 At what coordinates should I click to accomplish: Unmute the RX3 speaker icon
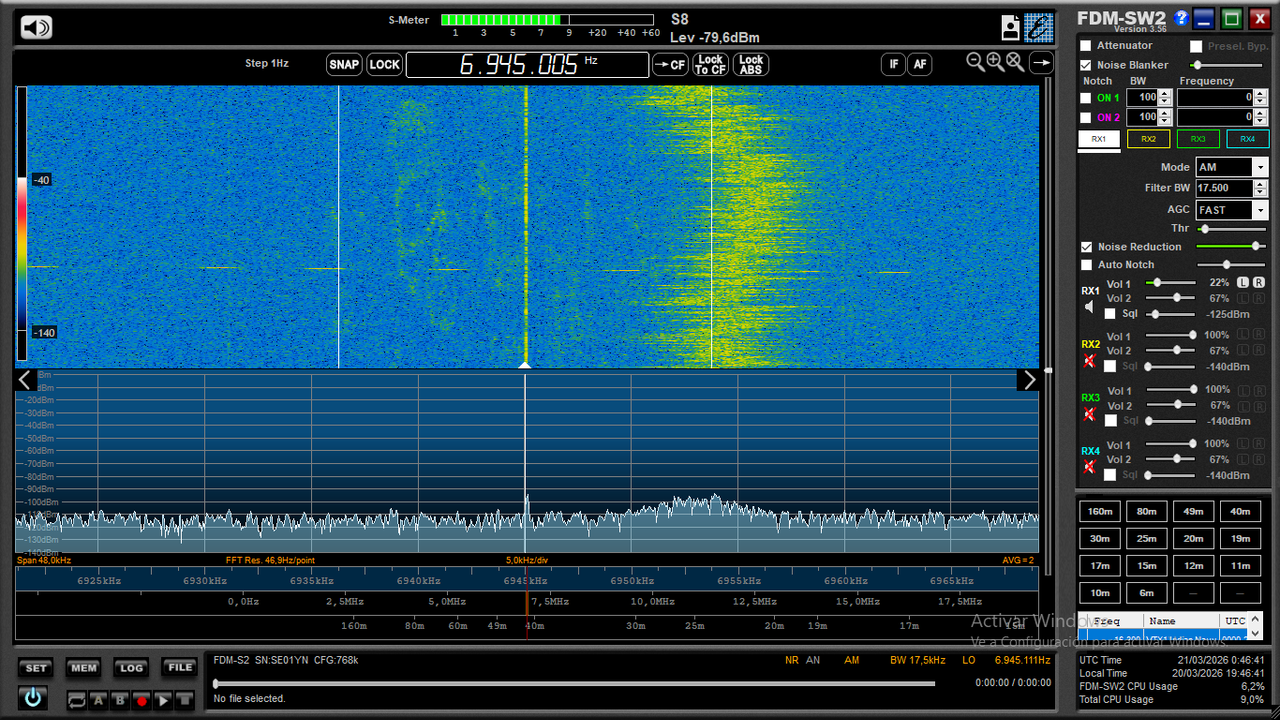1089,414
